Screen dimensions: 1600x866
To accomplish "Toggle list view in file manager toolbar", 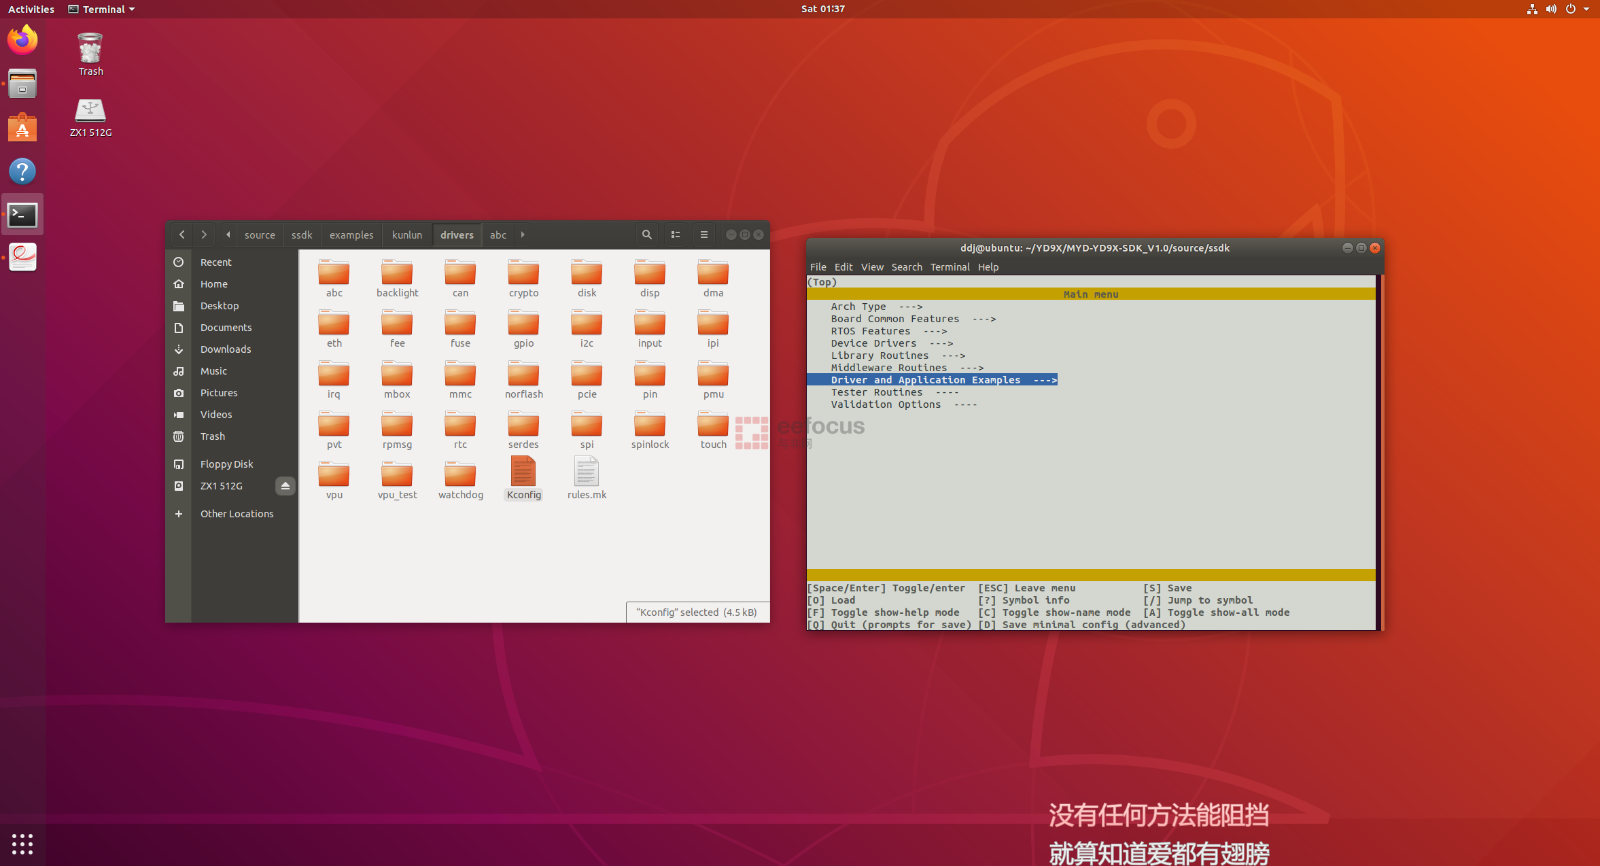I will [x=676, y=235].
